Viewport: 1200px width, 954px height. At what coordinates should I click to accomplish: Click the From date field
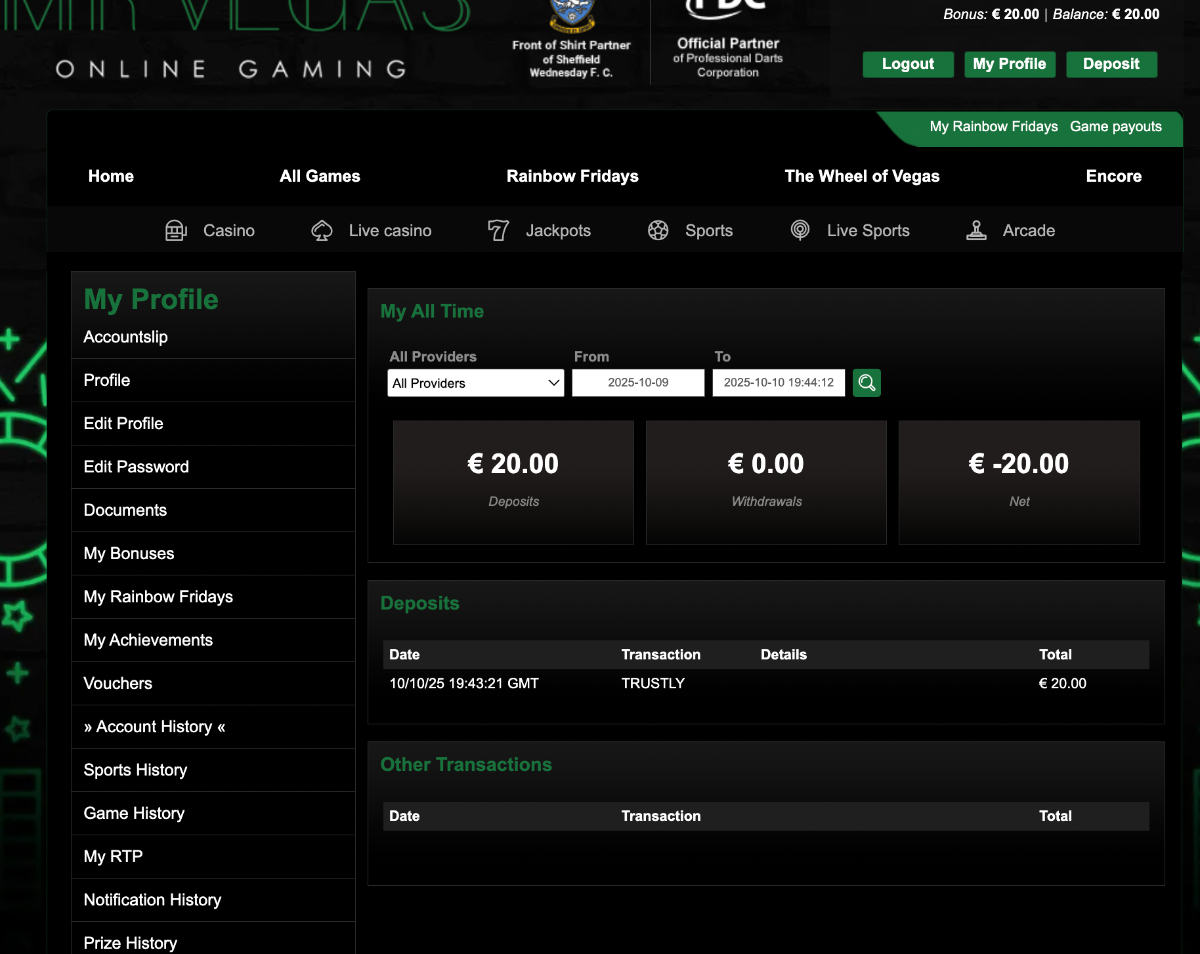[x=638, y=383]
